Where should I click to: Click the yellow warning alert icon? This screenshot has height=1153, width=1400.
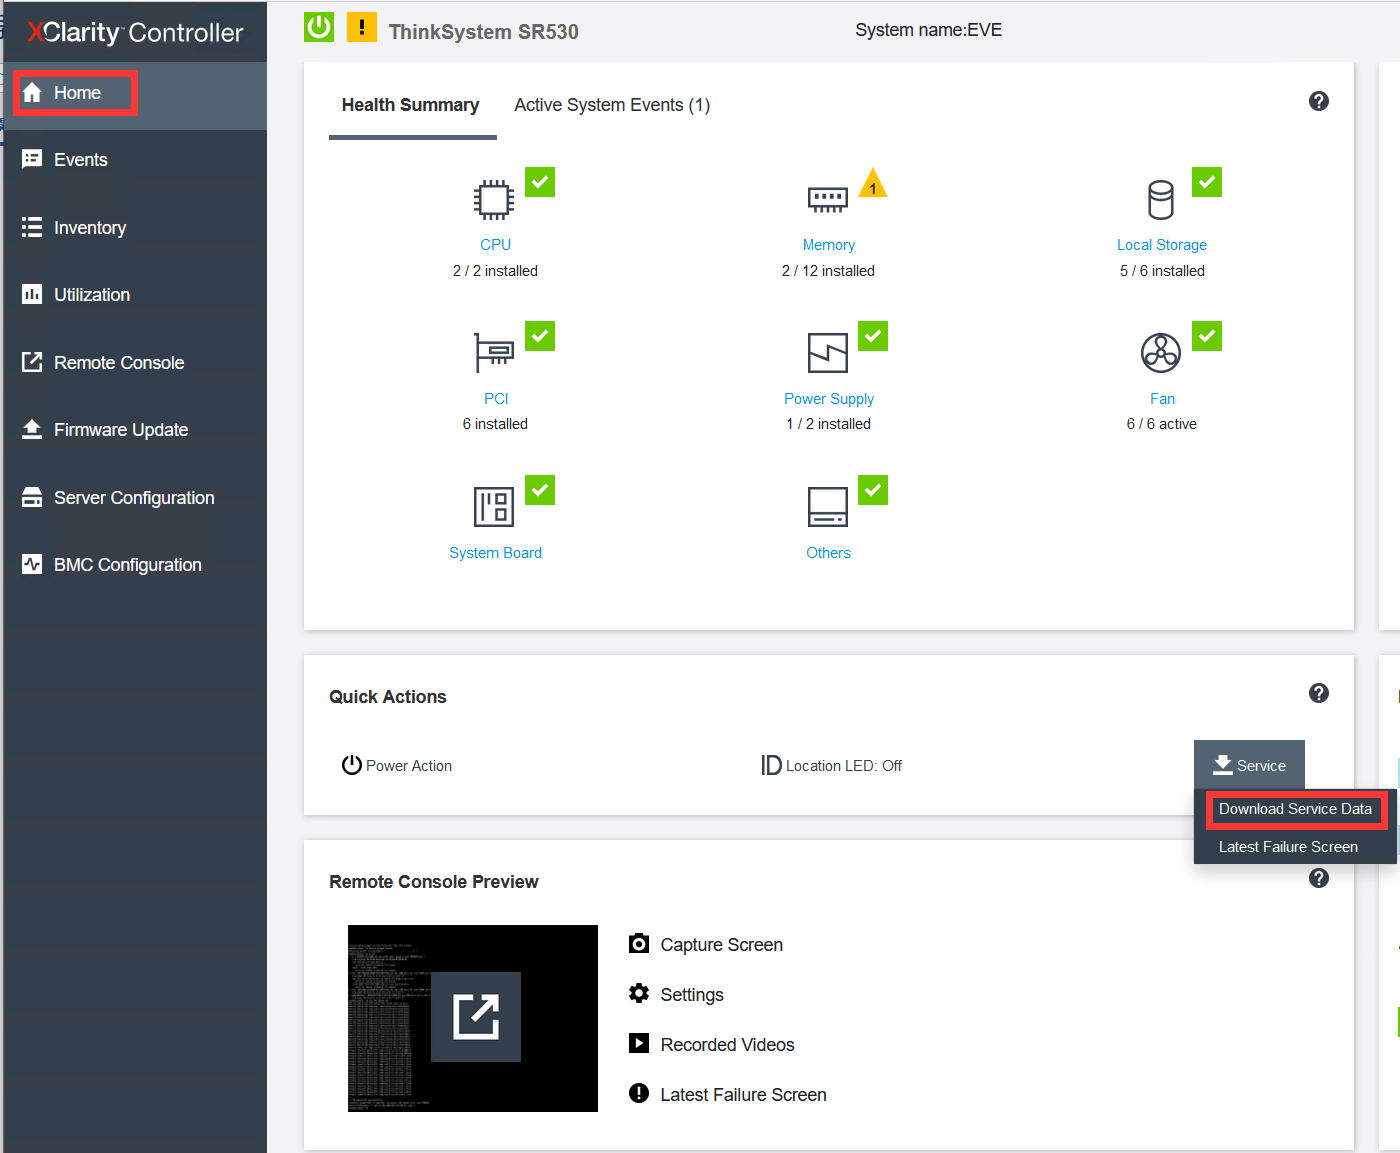pos(362,27)
